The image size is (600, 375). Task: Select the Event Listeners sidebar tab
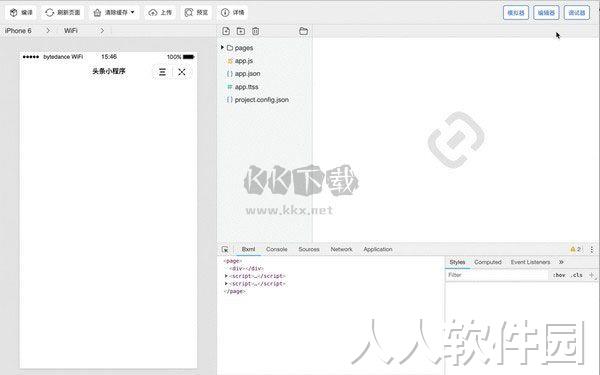click(530, 262)
